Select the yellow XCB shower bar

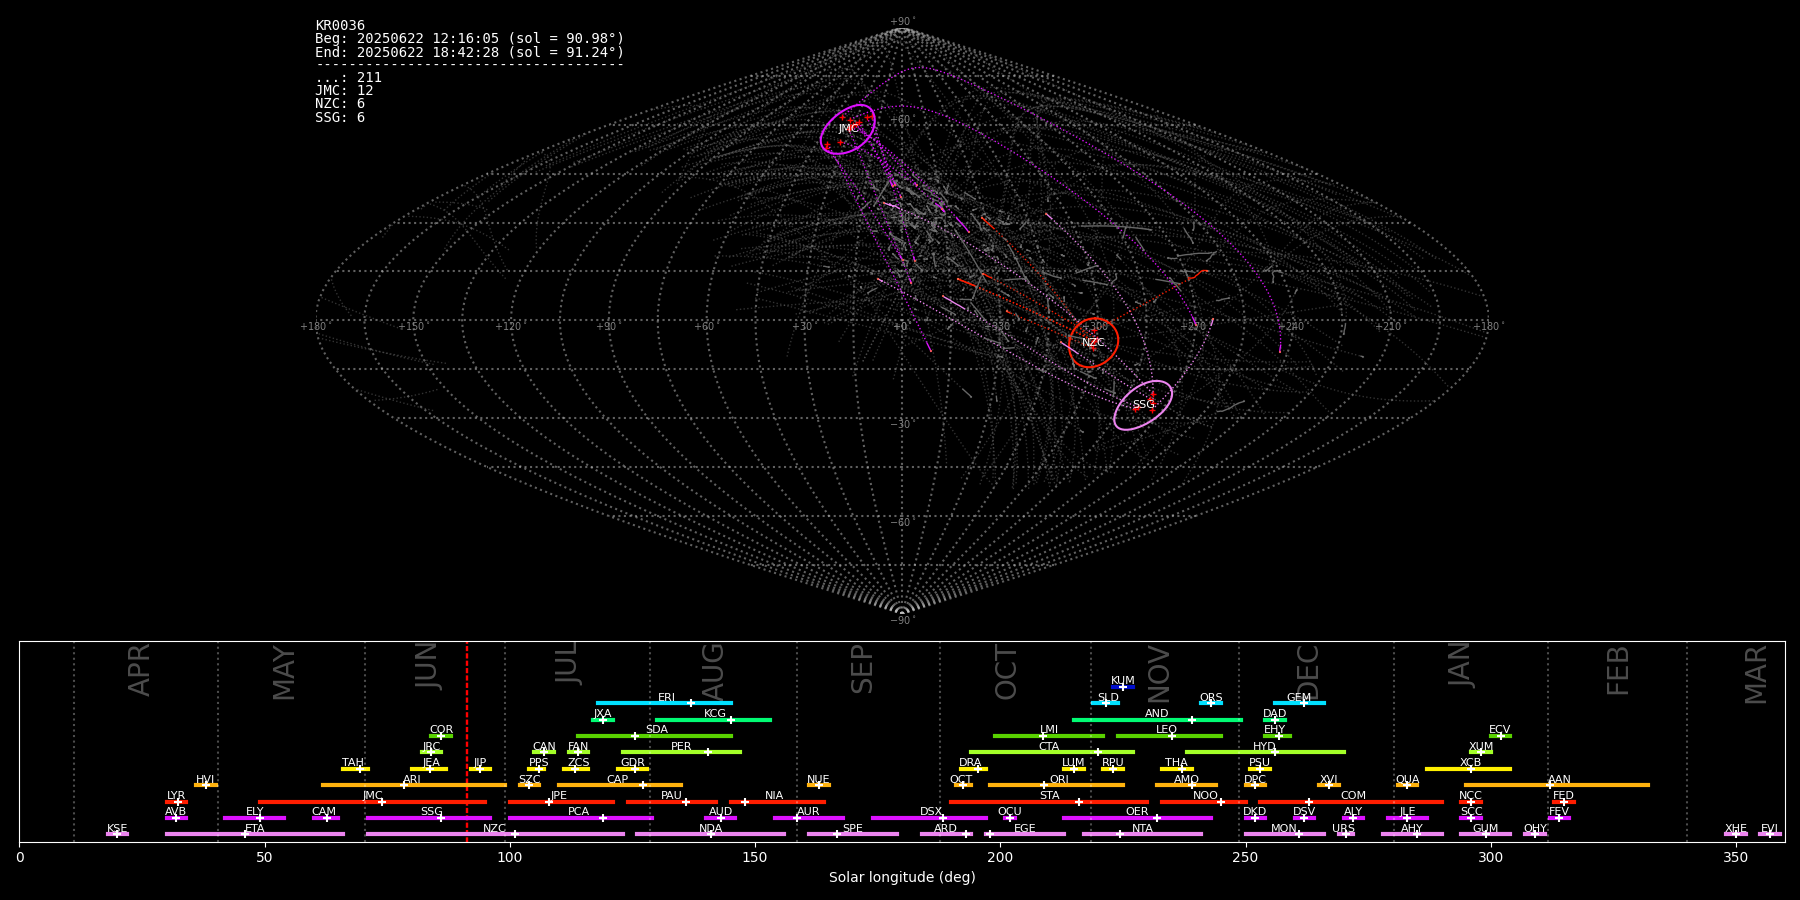point(1468,769)
